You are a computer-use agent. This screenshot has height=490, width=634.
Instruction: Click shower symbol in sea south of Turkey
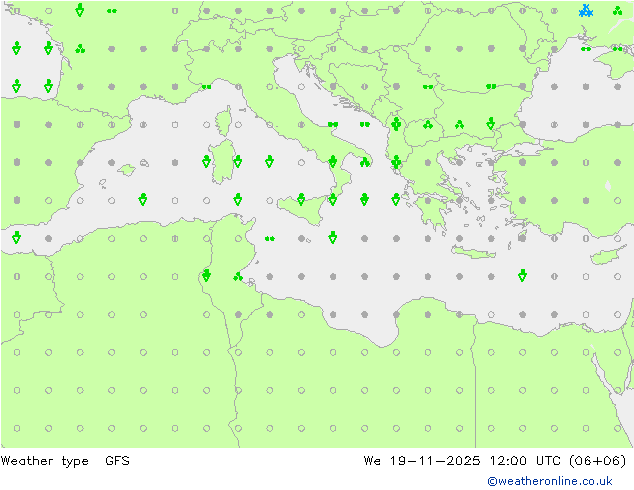click(x=522, y=275)
